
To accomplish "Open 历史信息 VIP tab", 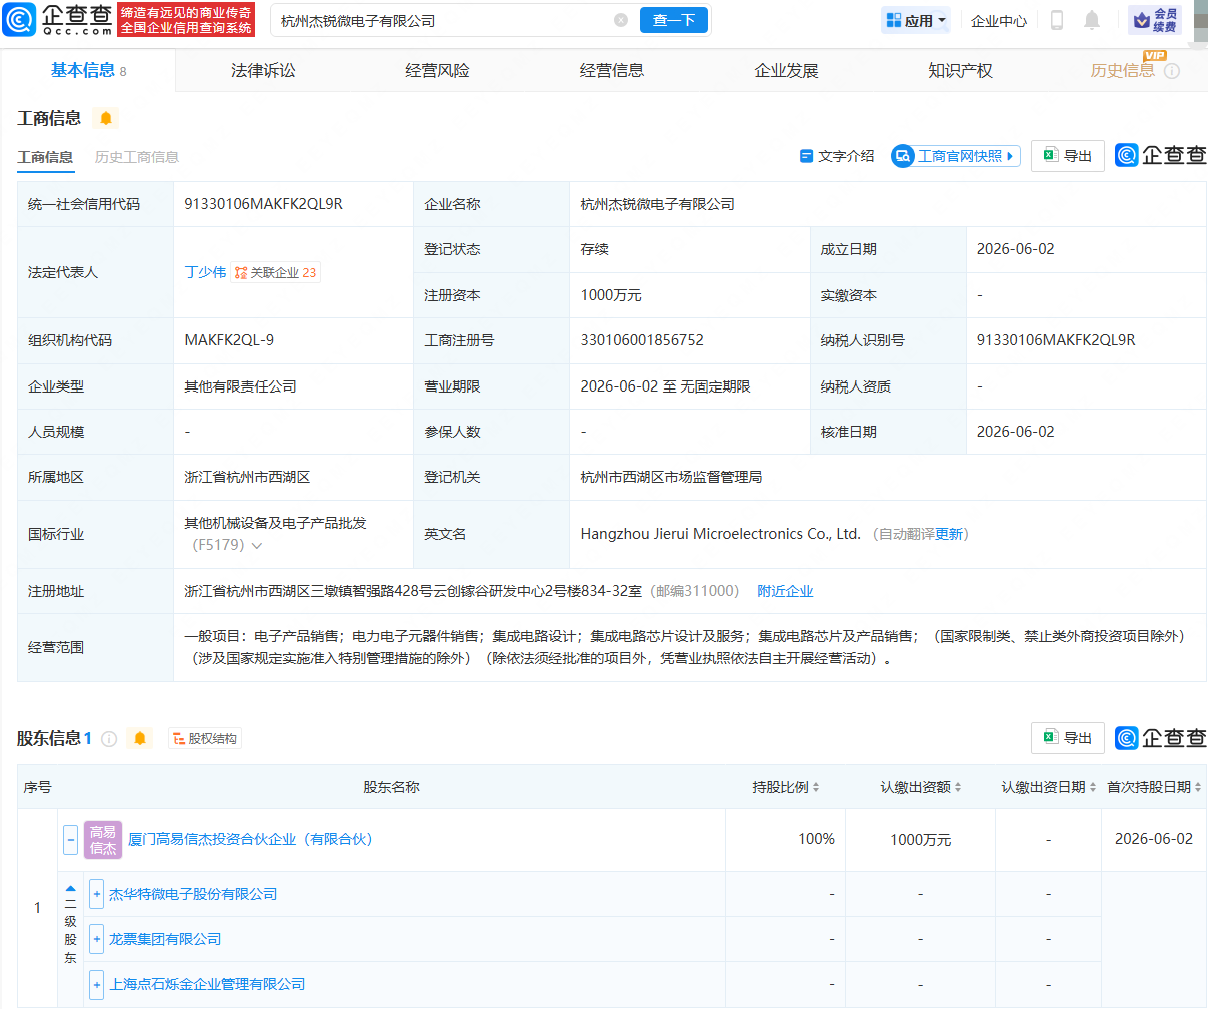I will click(1122, 70).
